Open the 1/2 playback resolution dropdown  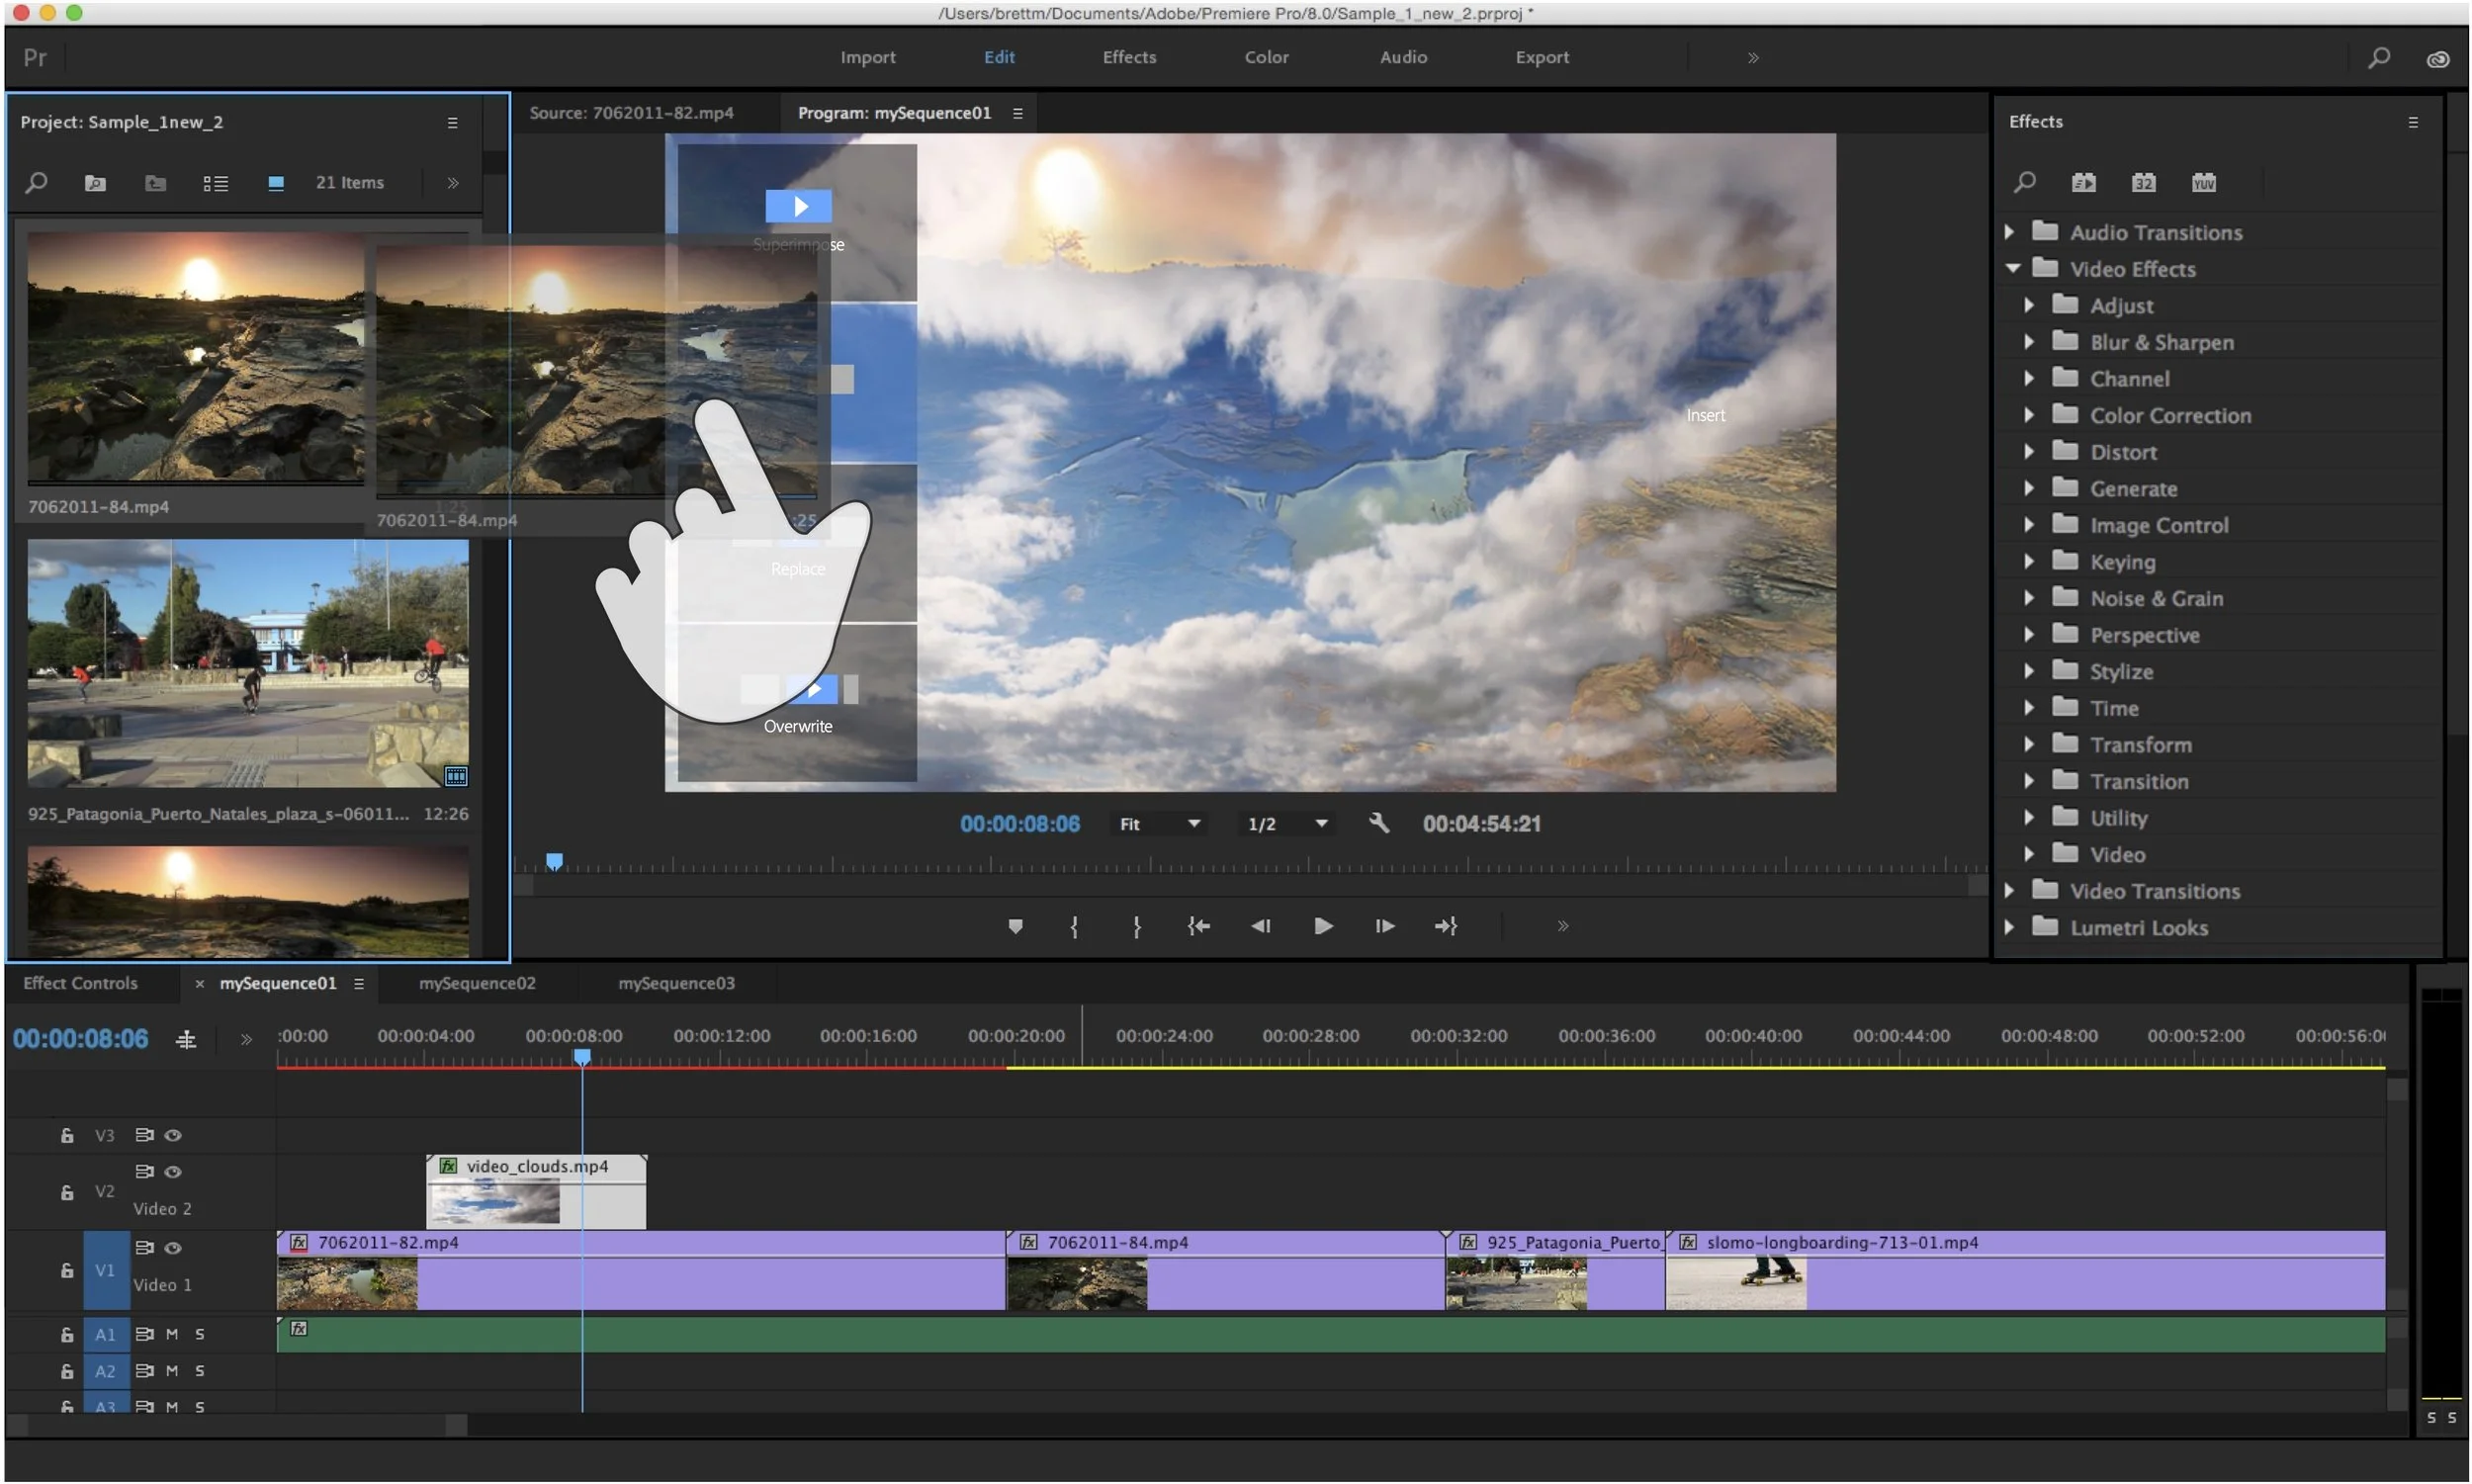(x=1286, y=823)
